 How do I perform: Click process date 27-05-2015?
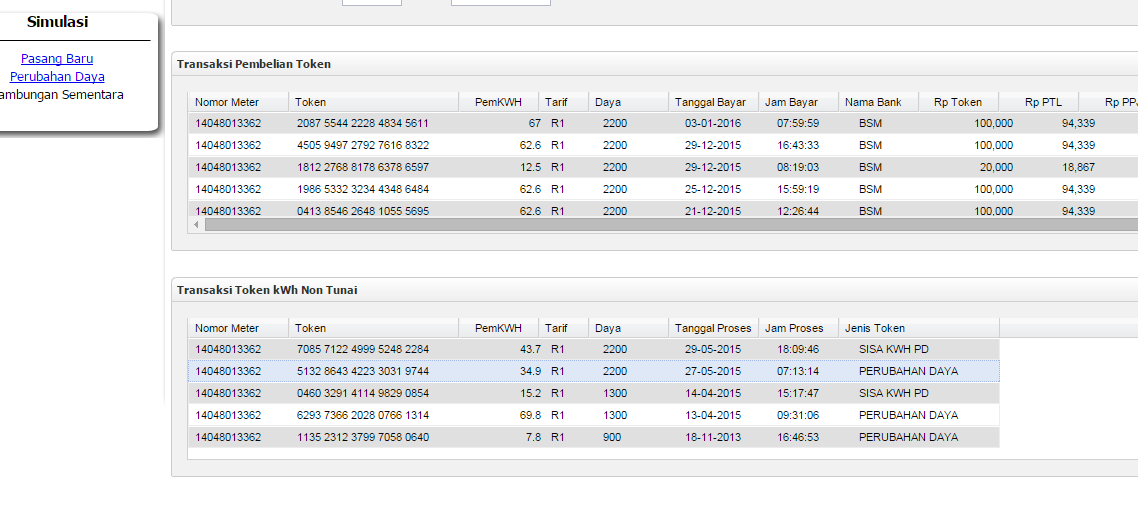713,371
